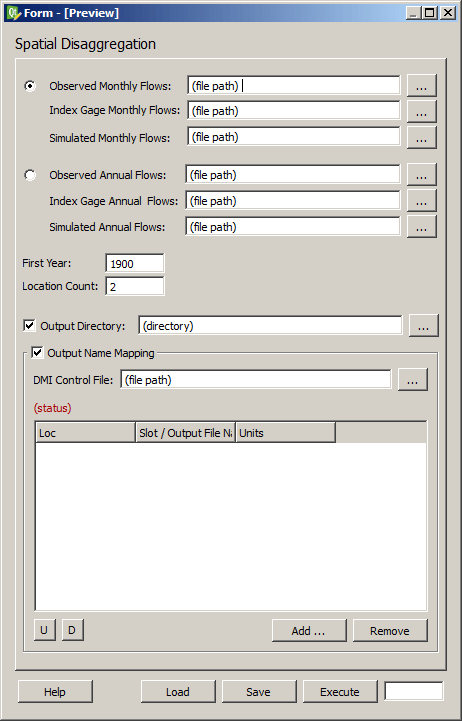
Task: Click the Loc column header
Action: coord(86,433)
